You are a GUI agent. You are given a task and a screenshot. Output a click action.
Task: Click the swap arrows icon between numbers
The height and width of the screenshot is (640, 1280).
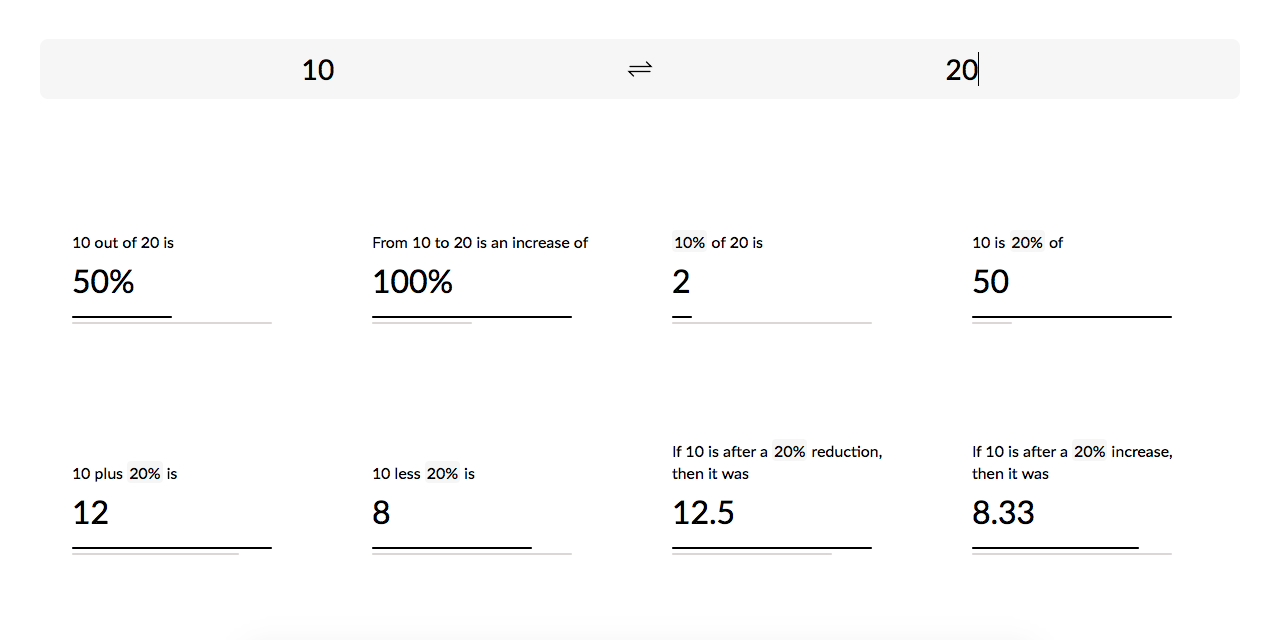tap(640, 69)
